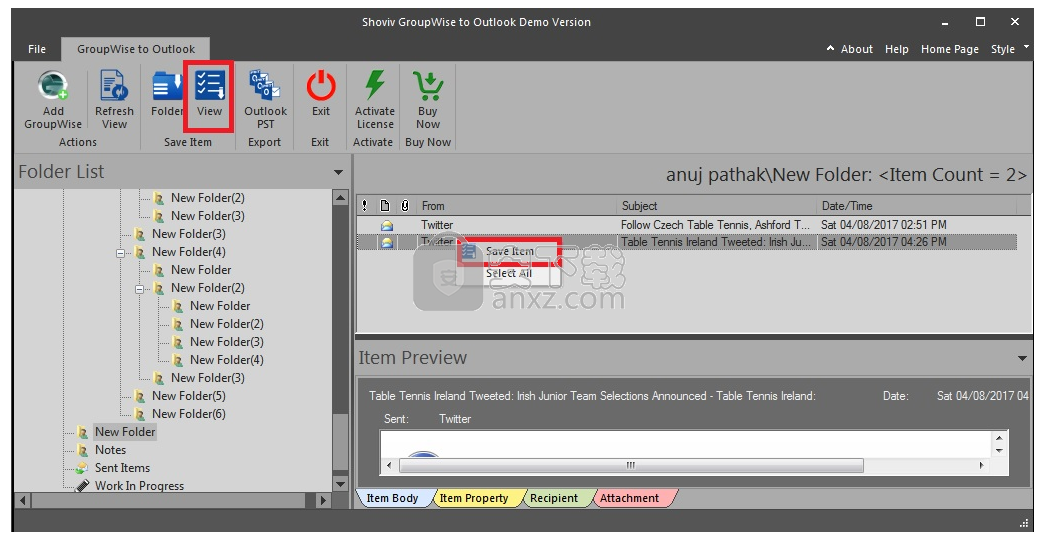Sort messages by the From column
Viewport: 1043px width, 546px height.
coord(517,206)
